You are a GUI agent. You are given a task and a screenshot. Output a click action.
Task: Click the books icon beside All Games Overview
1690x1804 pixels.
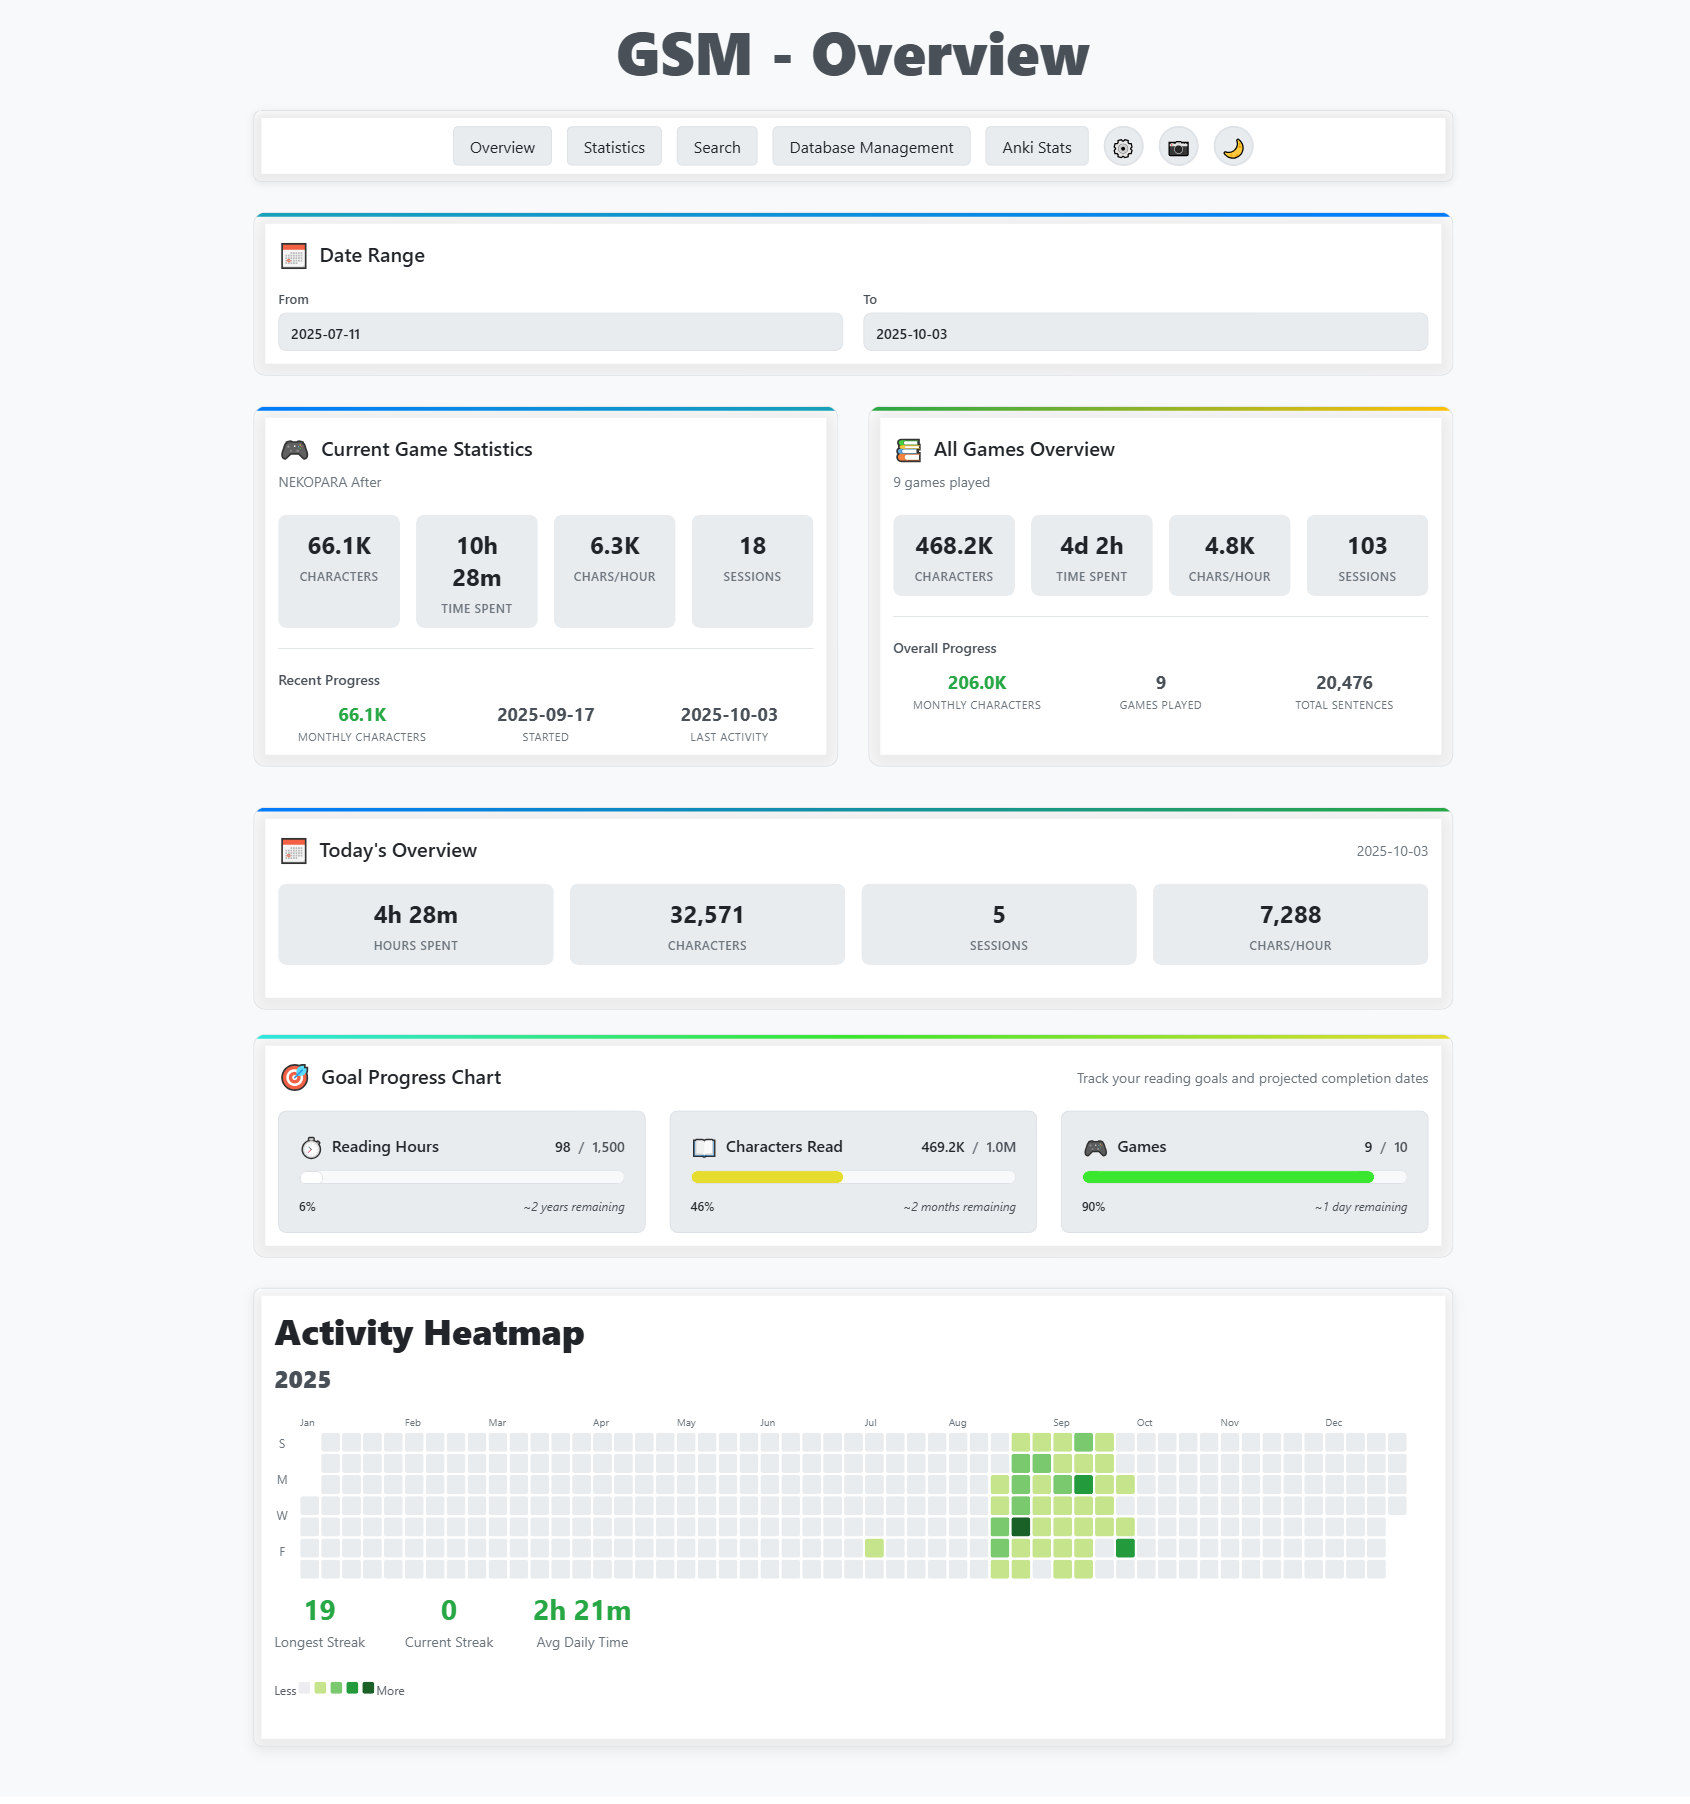click(x=908, y=450)
